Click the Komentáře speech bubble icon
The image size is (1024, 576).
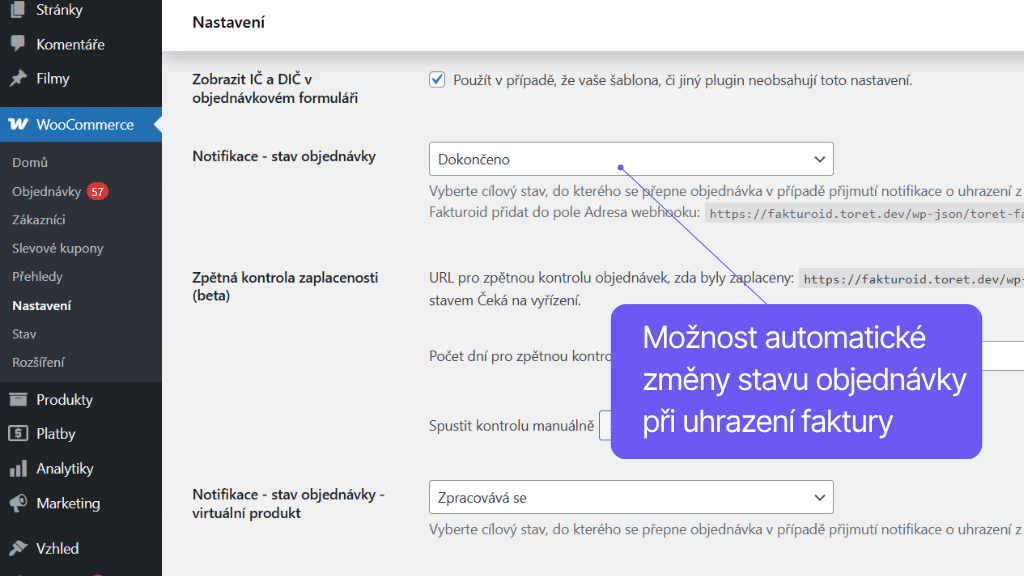[x=18, y=44]
